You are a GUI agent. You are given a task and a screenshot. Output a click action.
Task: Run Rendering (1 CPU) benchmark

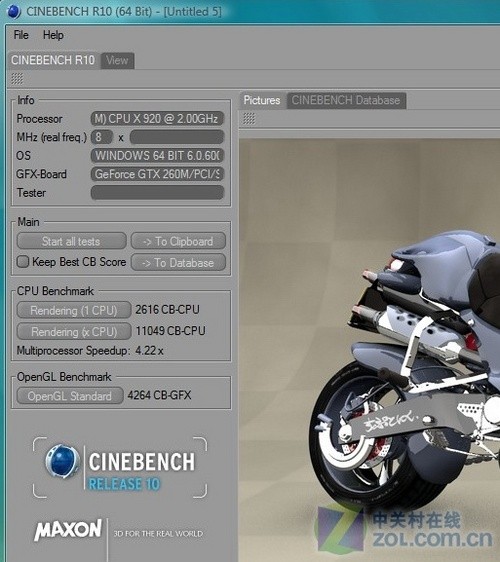(73, 310)
